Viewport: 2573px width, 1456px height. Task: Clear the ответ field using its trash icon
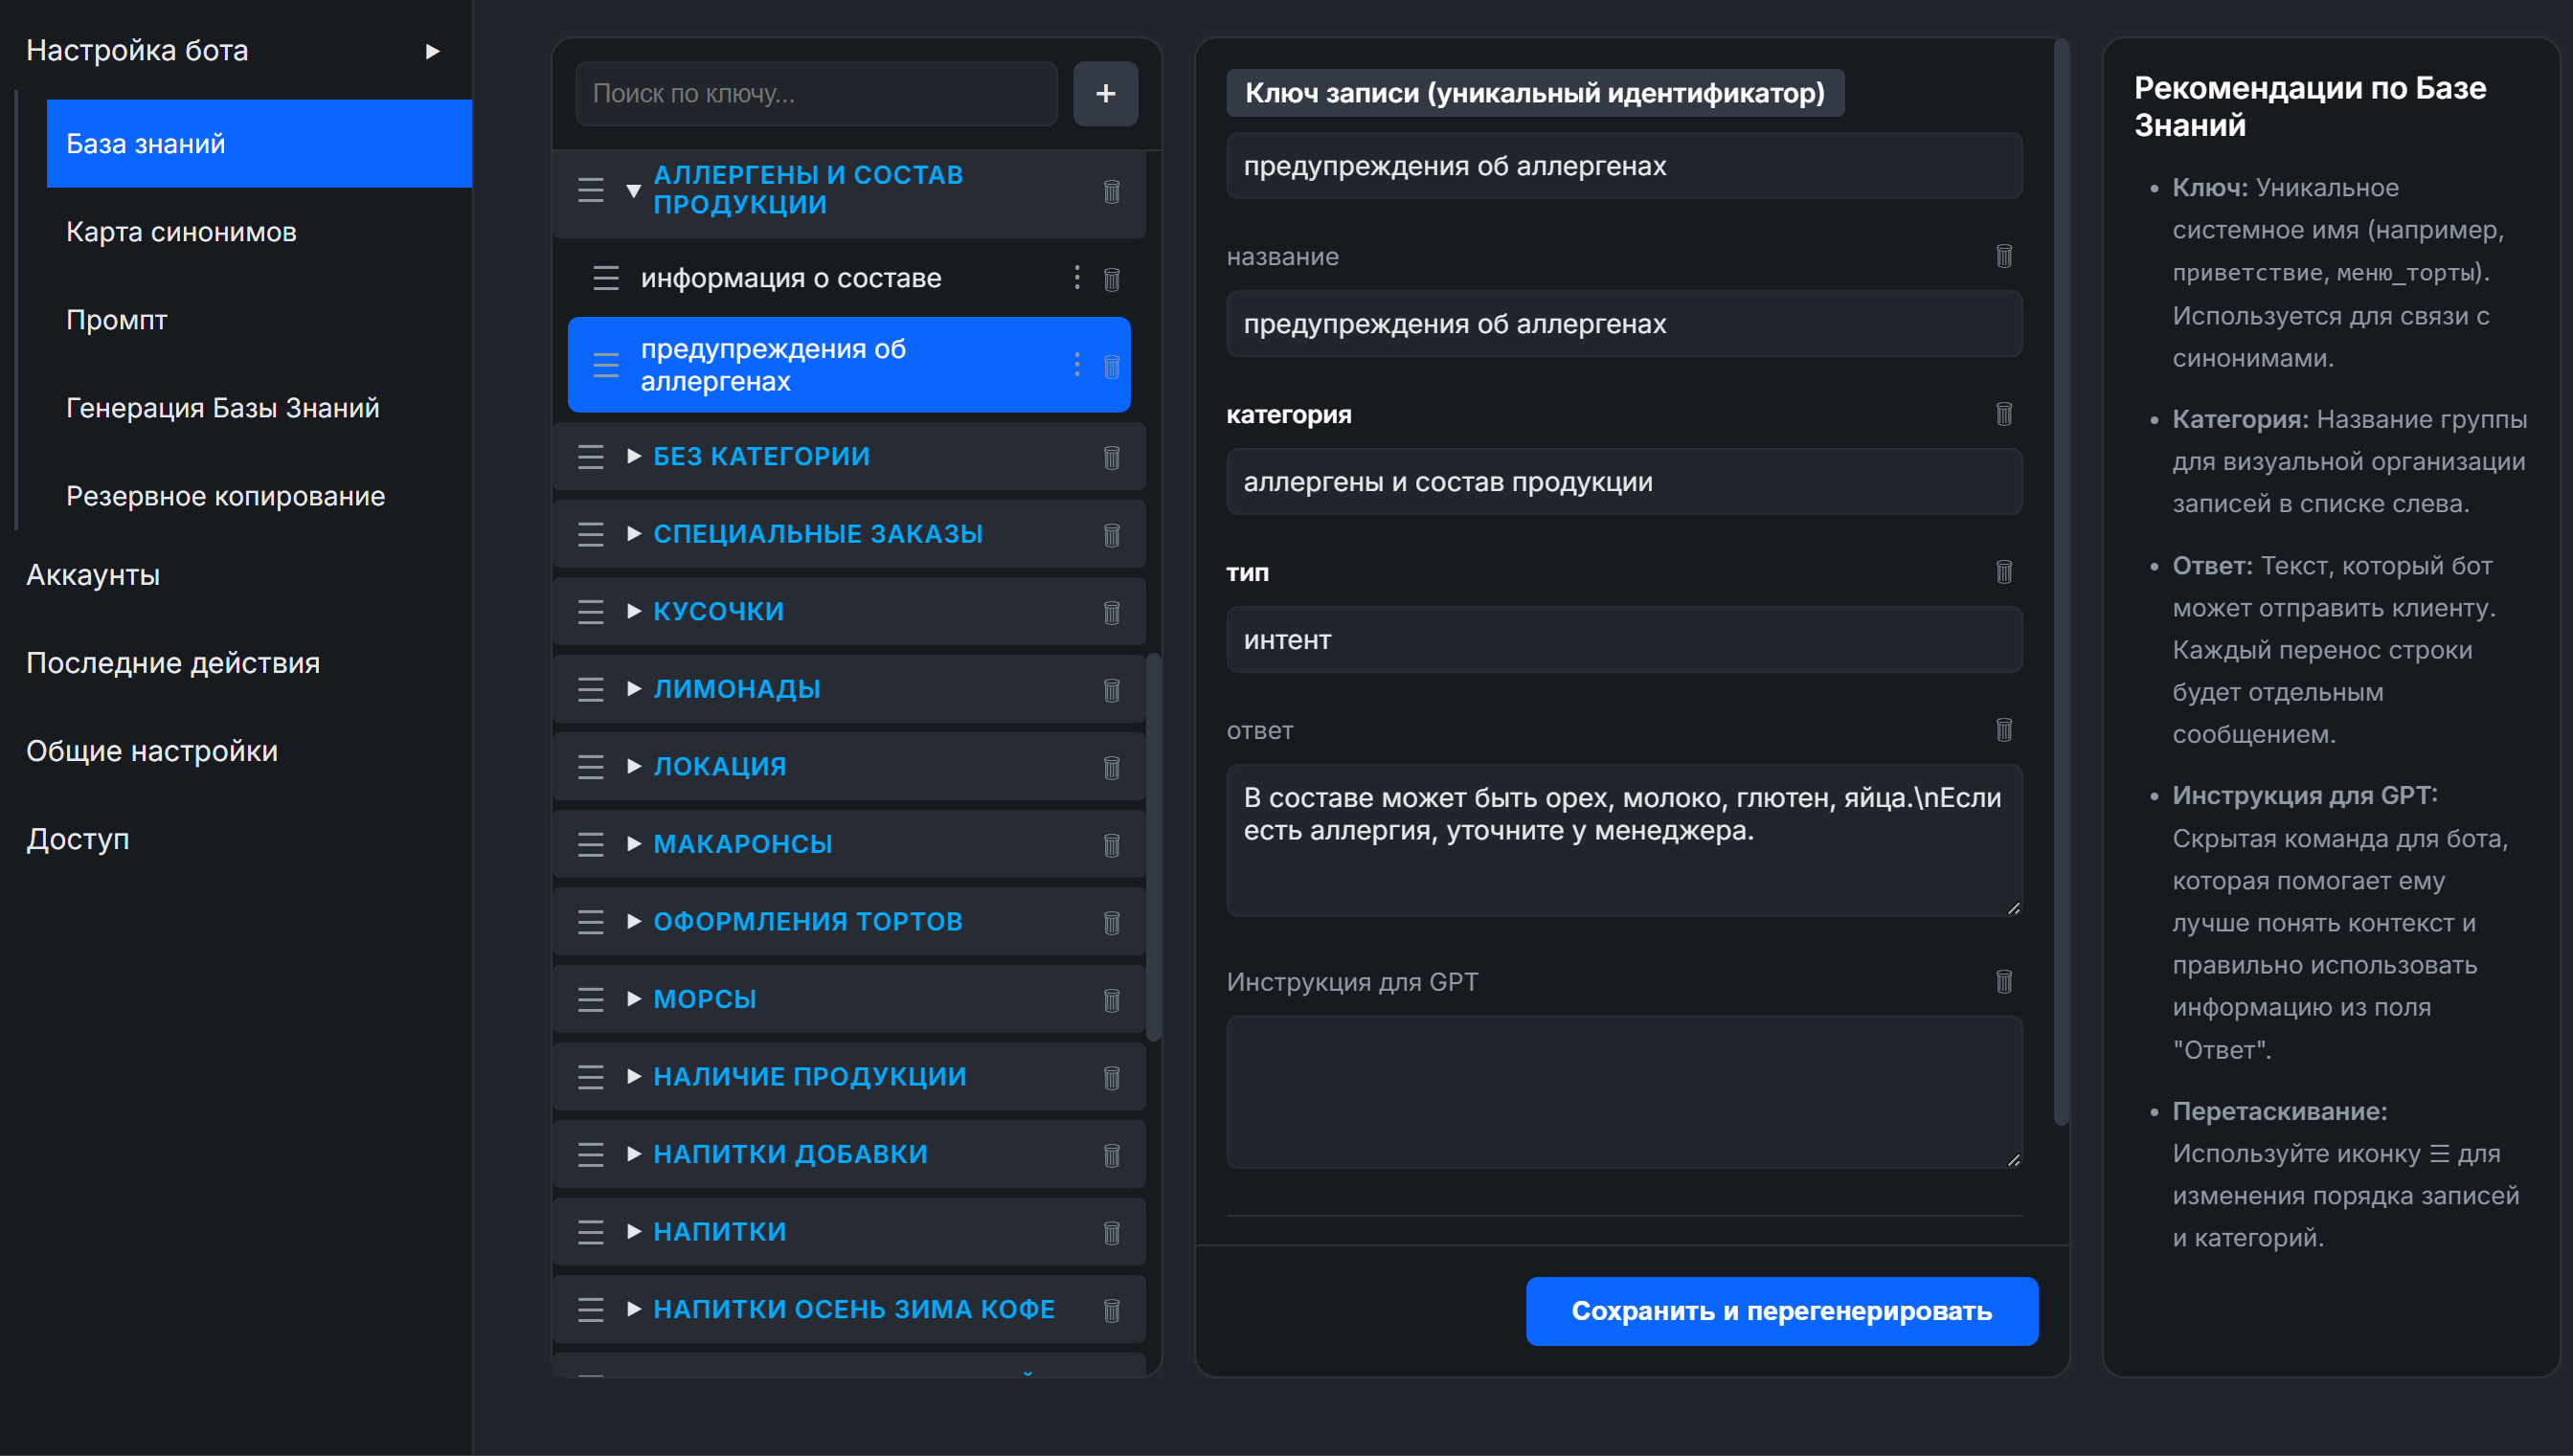2004,730
